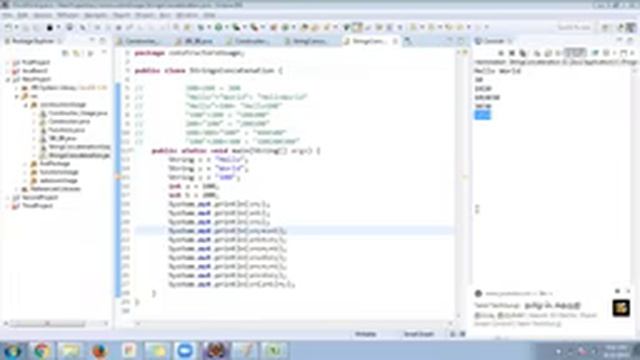Toggle Mark Occurrences in the main toolbar

(357, 27)
